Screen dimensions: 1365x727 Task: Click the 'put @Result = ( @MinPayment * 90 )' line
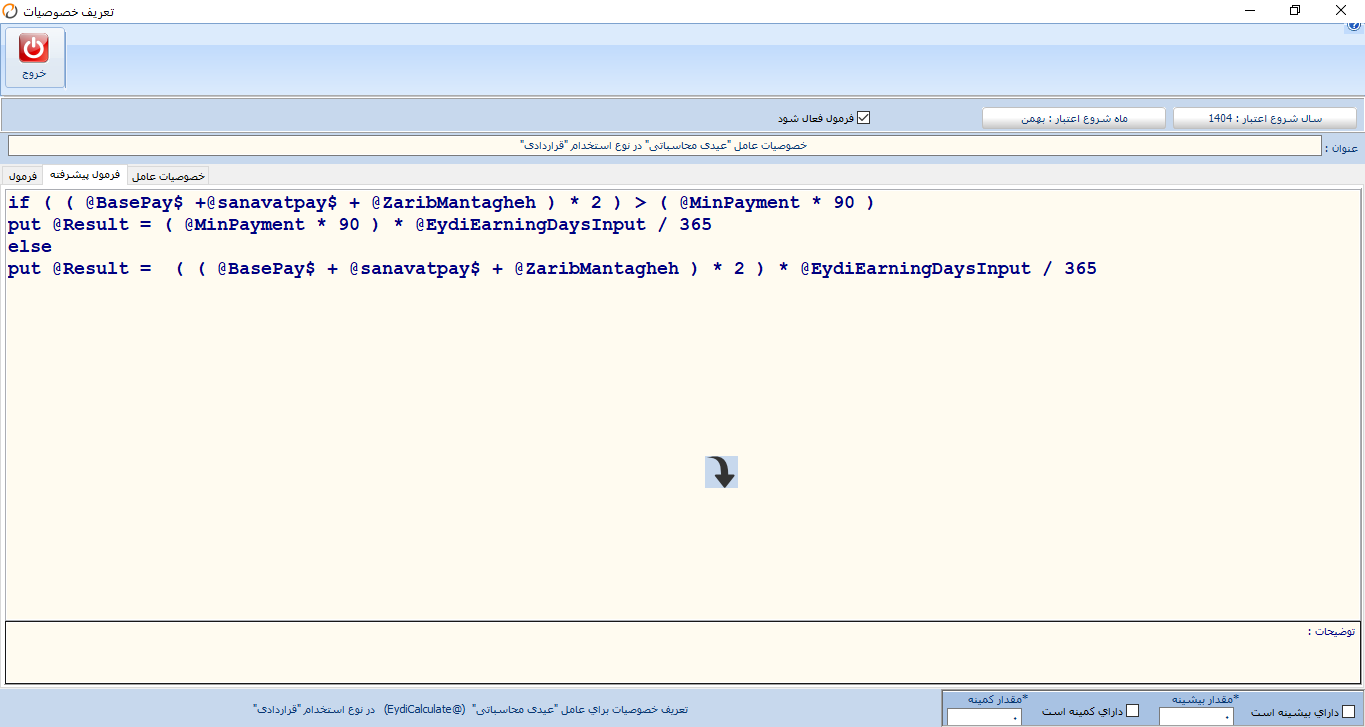tap(360, 225)
